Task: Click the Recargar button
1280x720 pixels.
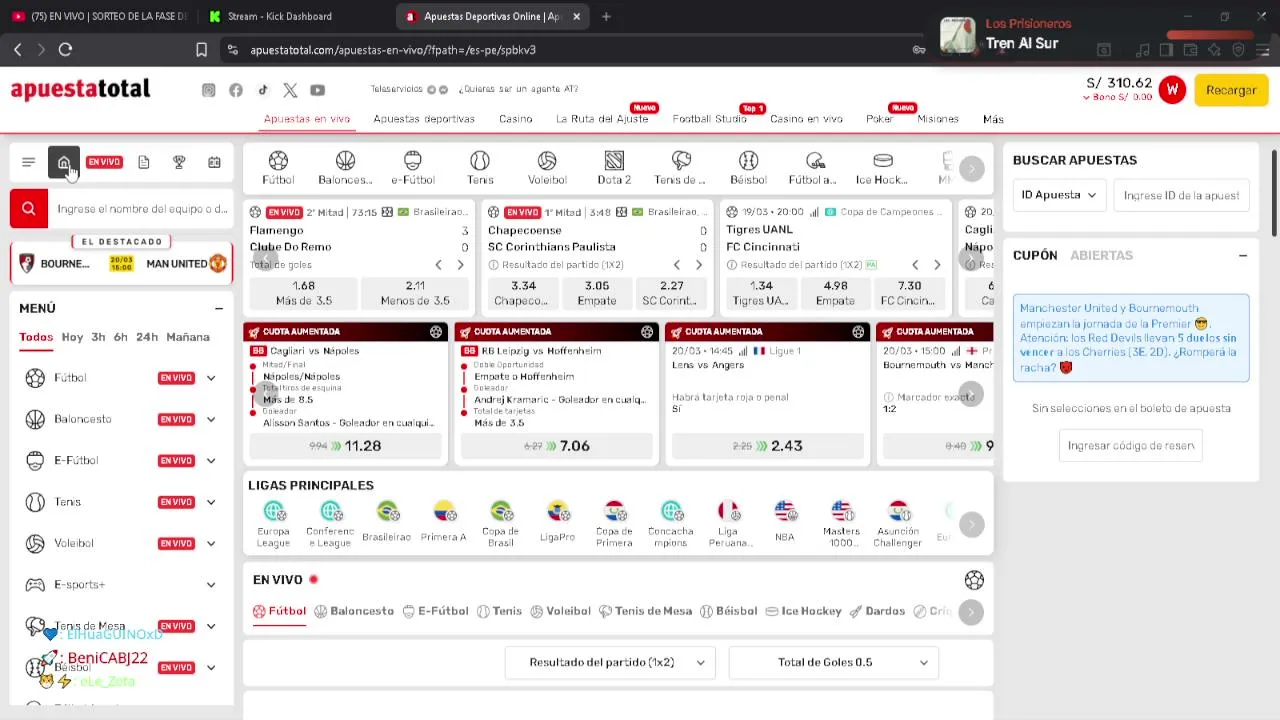Action: click(1231, 90)
